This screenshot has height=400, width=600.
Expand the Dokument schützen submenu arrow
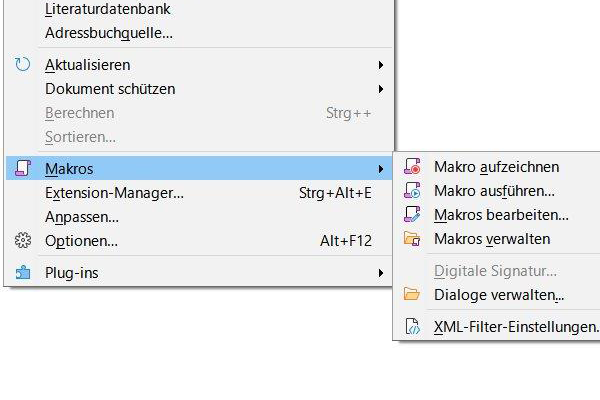tap(380, 89)
